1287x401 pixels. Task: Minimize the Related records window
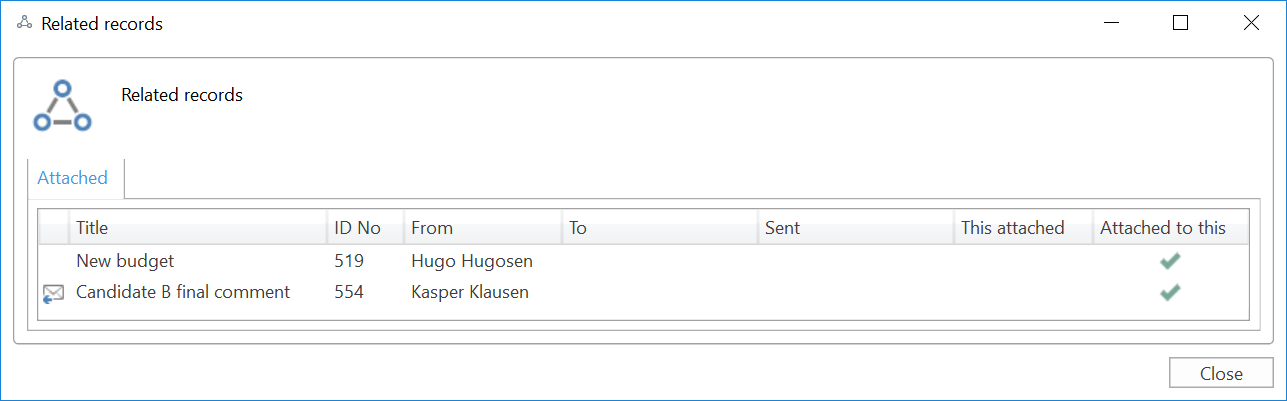pos(1109,23)
